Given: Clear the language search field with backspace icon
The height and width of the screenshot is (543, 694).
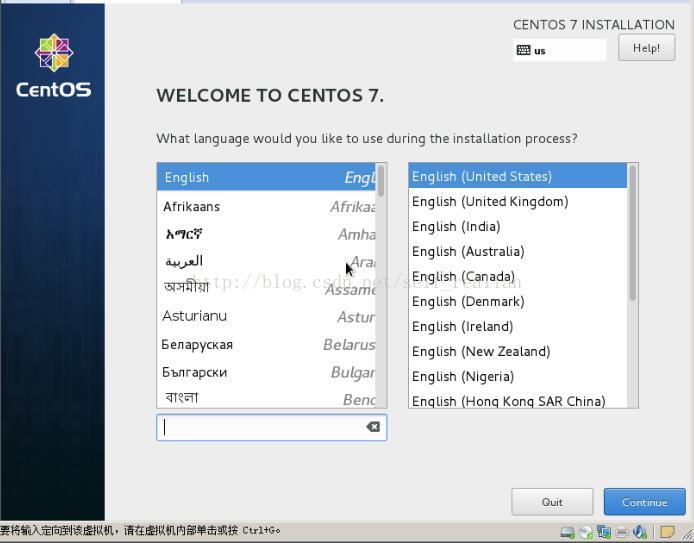Looking at the screenshot, I should click(x=373, y=427).
